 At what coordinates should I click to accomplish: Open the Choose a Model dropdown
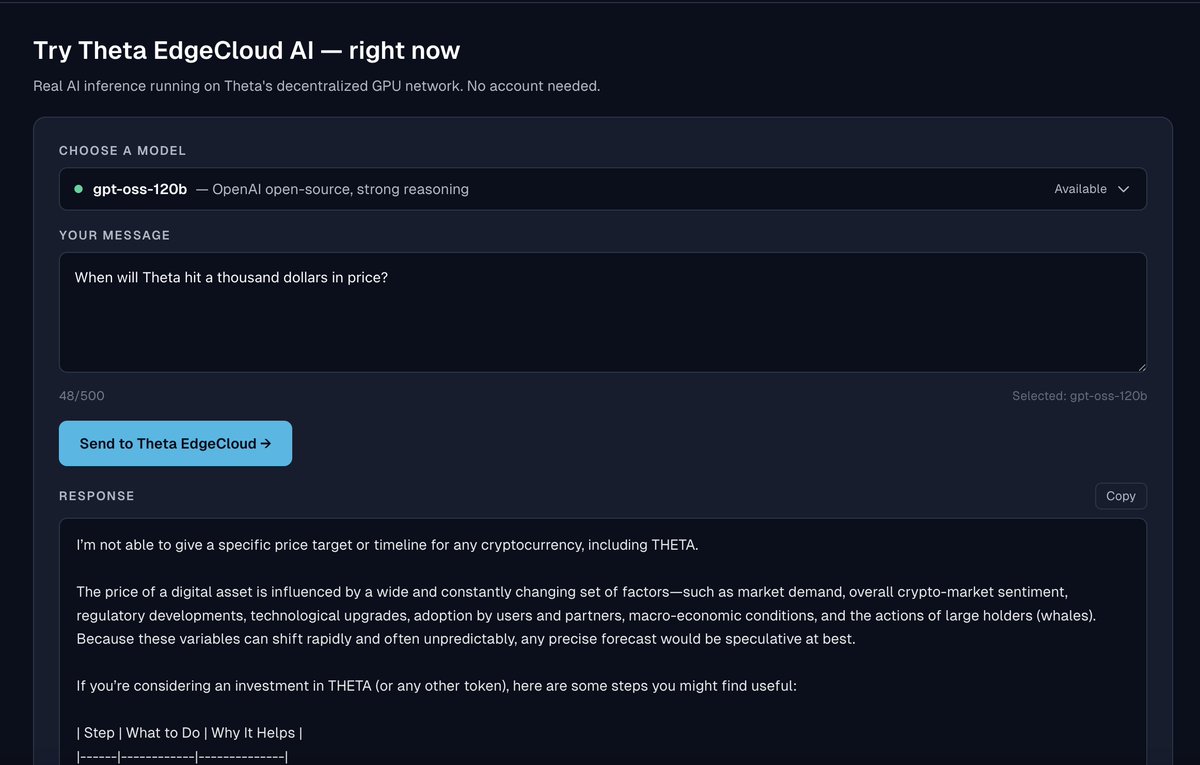click(602, 189)
